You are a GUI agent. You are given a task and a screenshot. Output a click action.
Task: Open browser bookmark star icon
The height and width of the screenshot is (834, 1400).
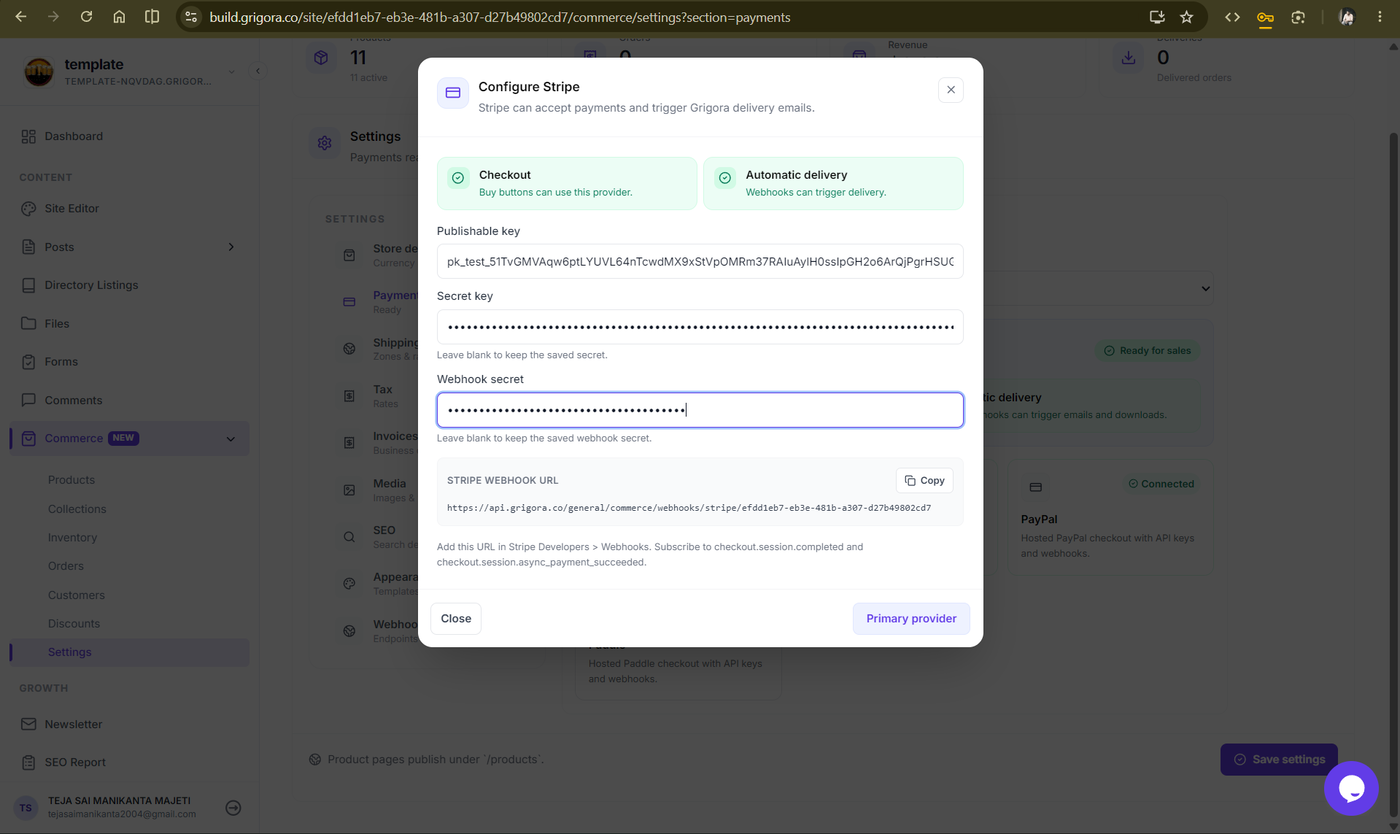pos(1186,17)
